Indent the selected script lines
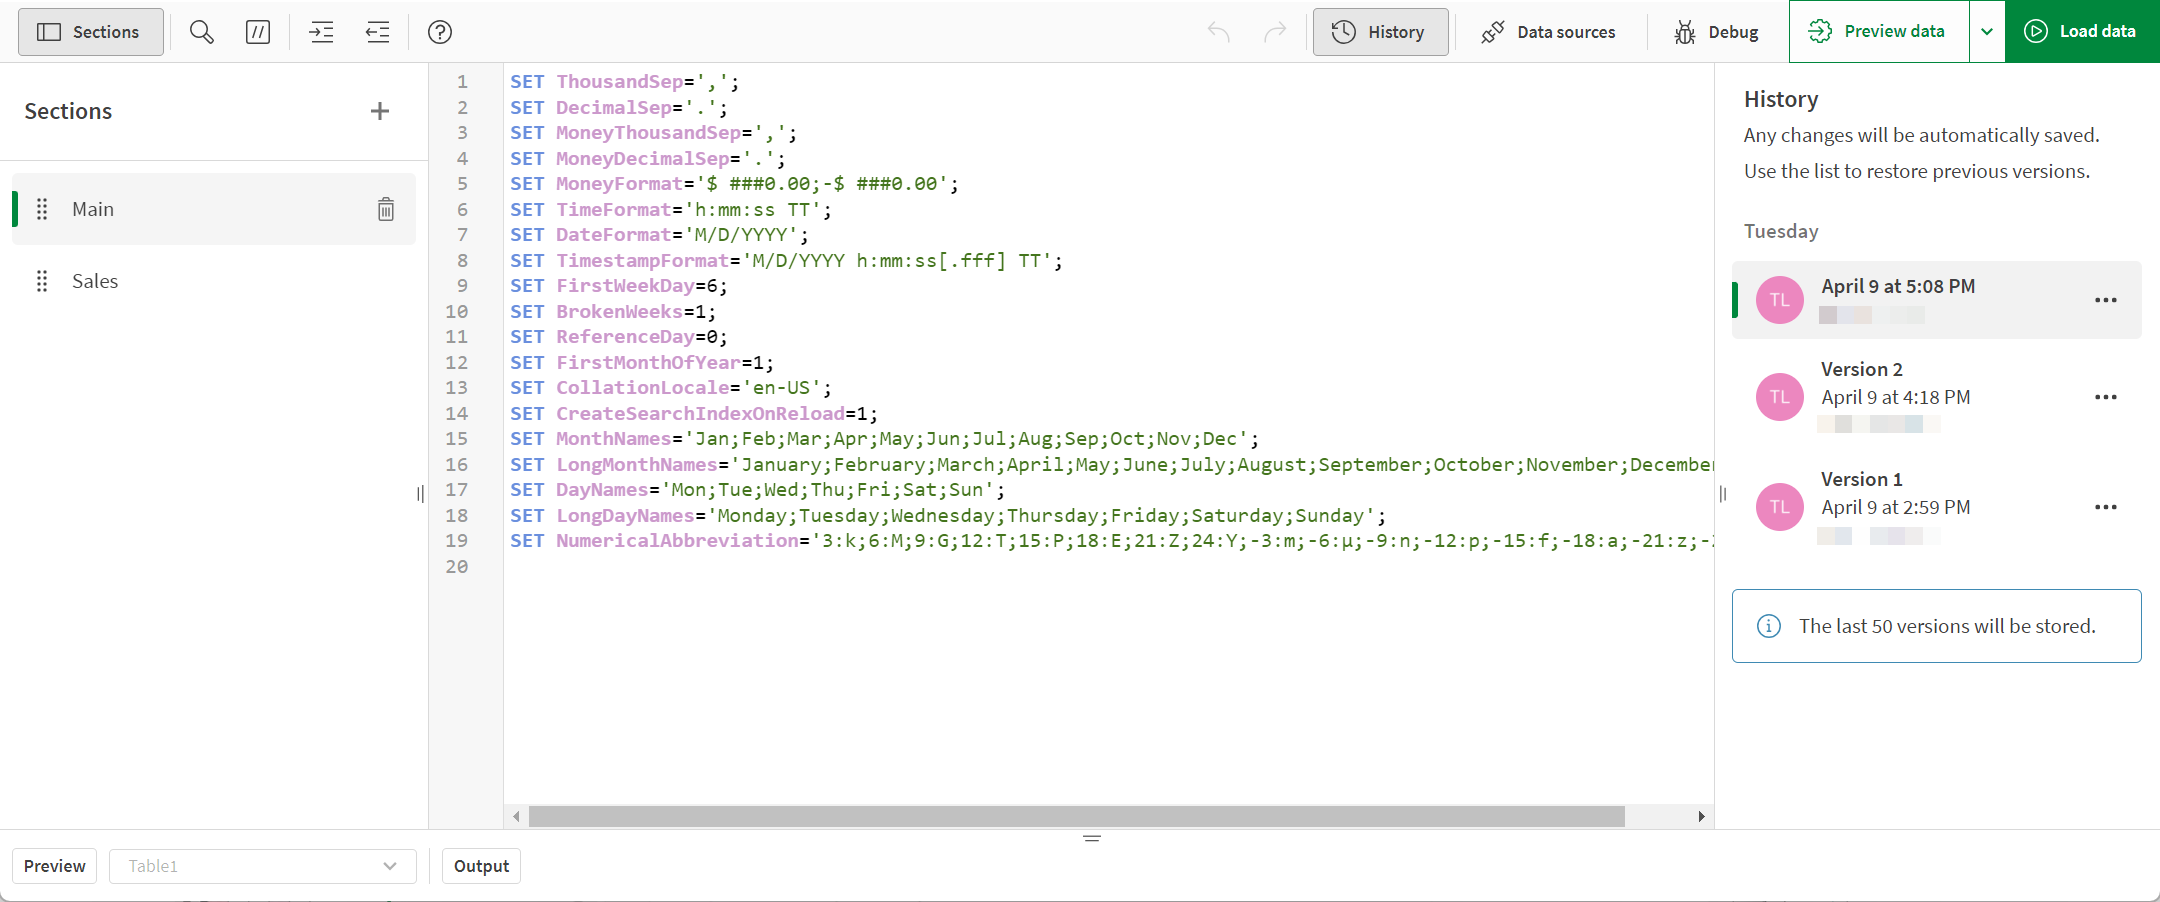Image resolution: width=2160 pixels, height=902 pixels. (322, 32)
